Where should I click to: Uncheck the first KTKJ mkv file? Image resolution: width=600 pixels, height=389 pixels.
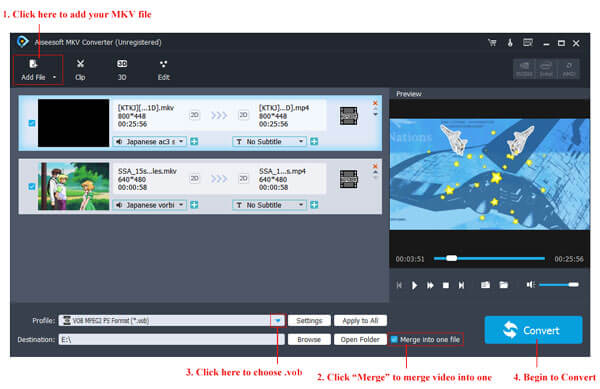(32, 123)
